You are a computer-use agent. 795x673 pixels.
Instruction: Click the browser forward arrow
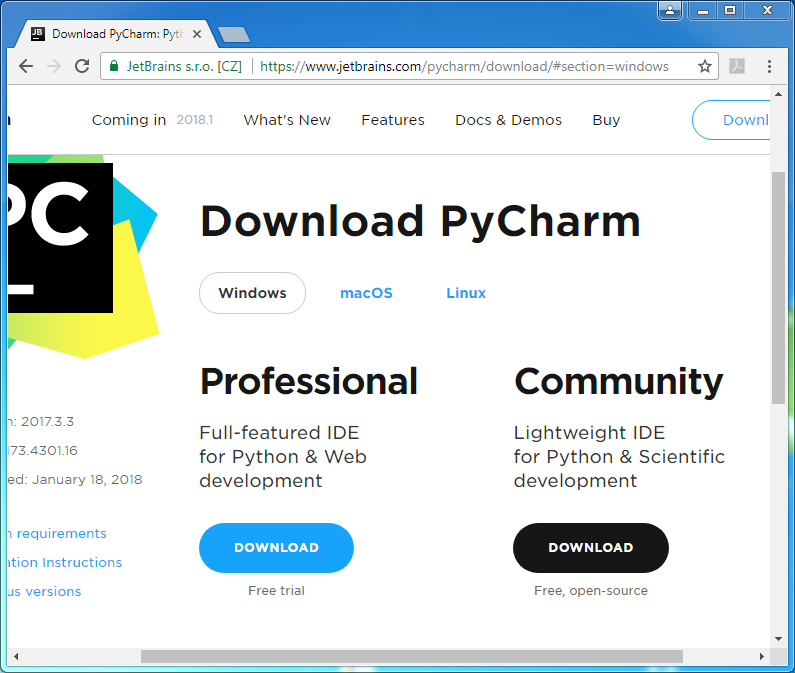[x=54, y=66]
